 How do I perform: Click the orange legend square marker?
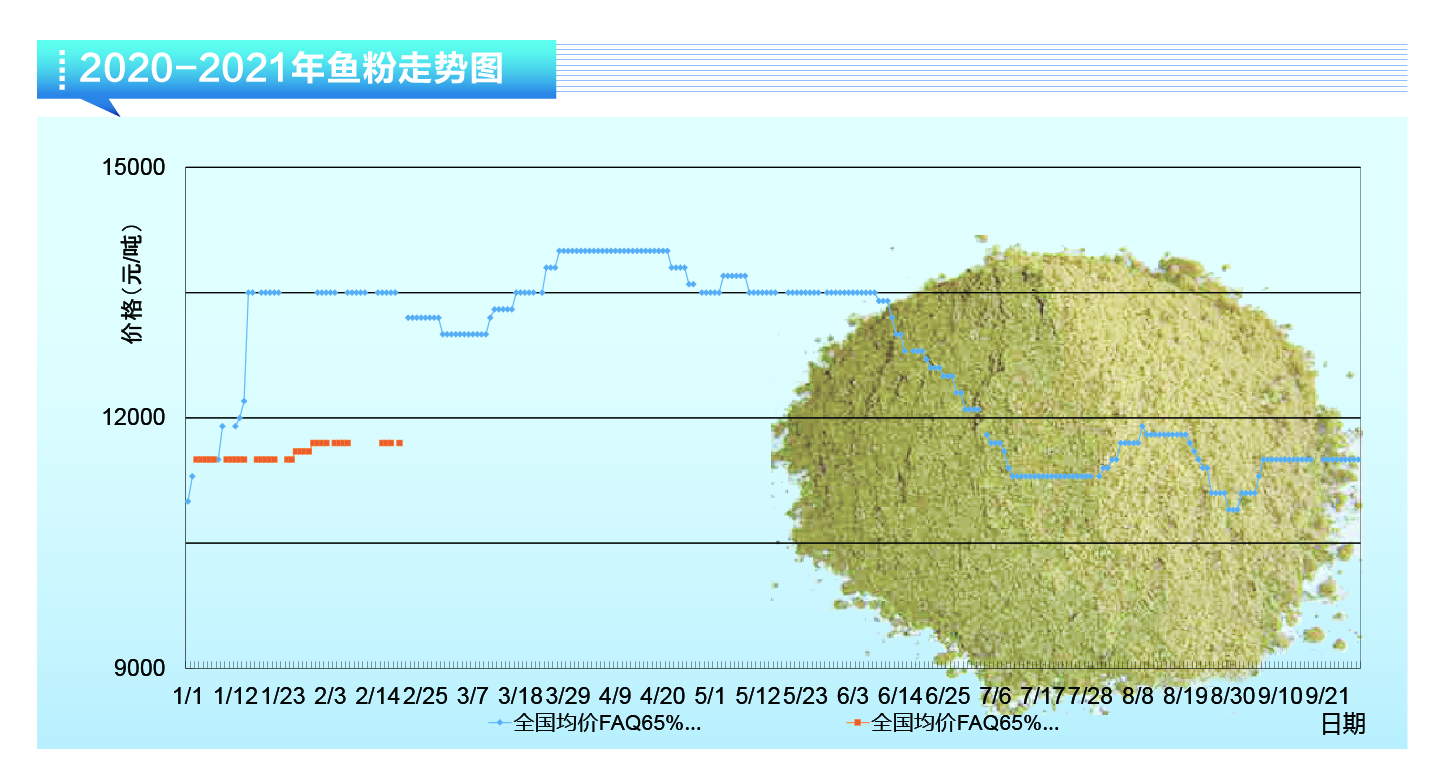tap(854, 723)
